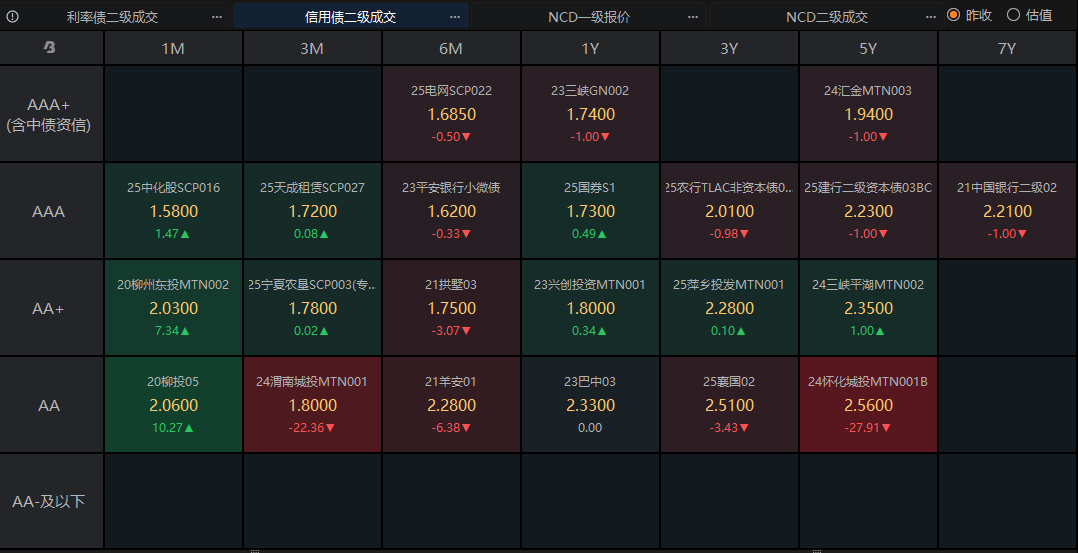Open the more options dots beside NCD二级成交

[932, 17]
